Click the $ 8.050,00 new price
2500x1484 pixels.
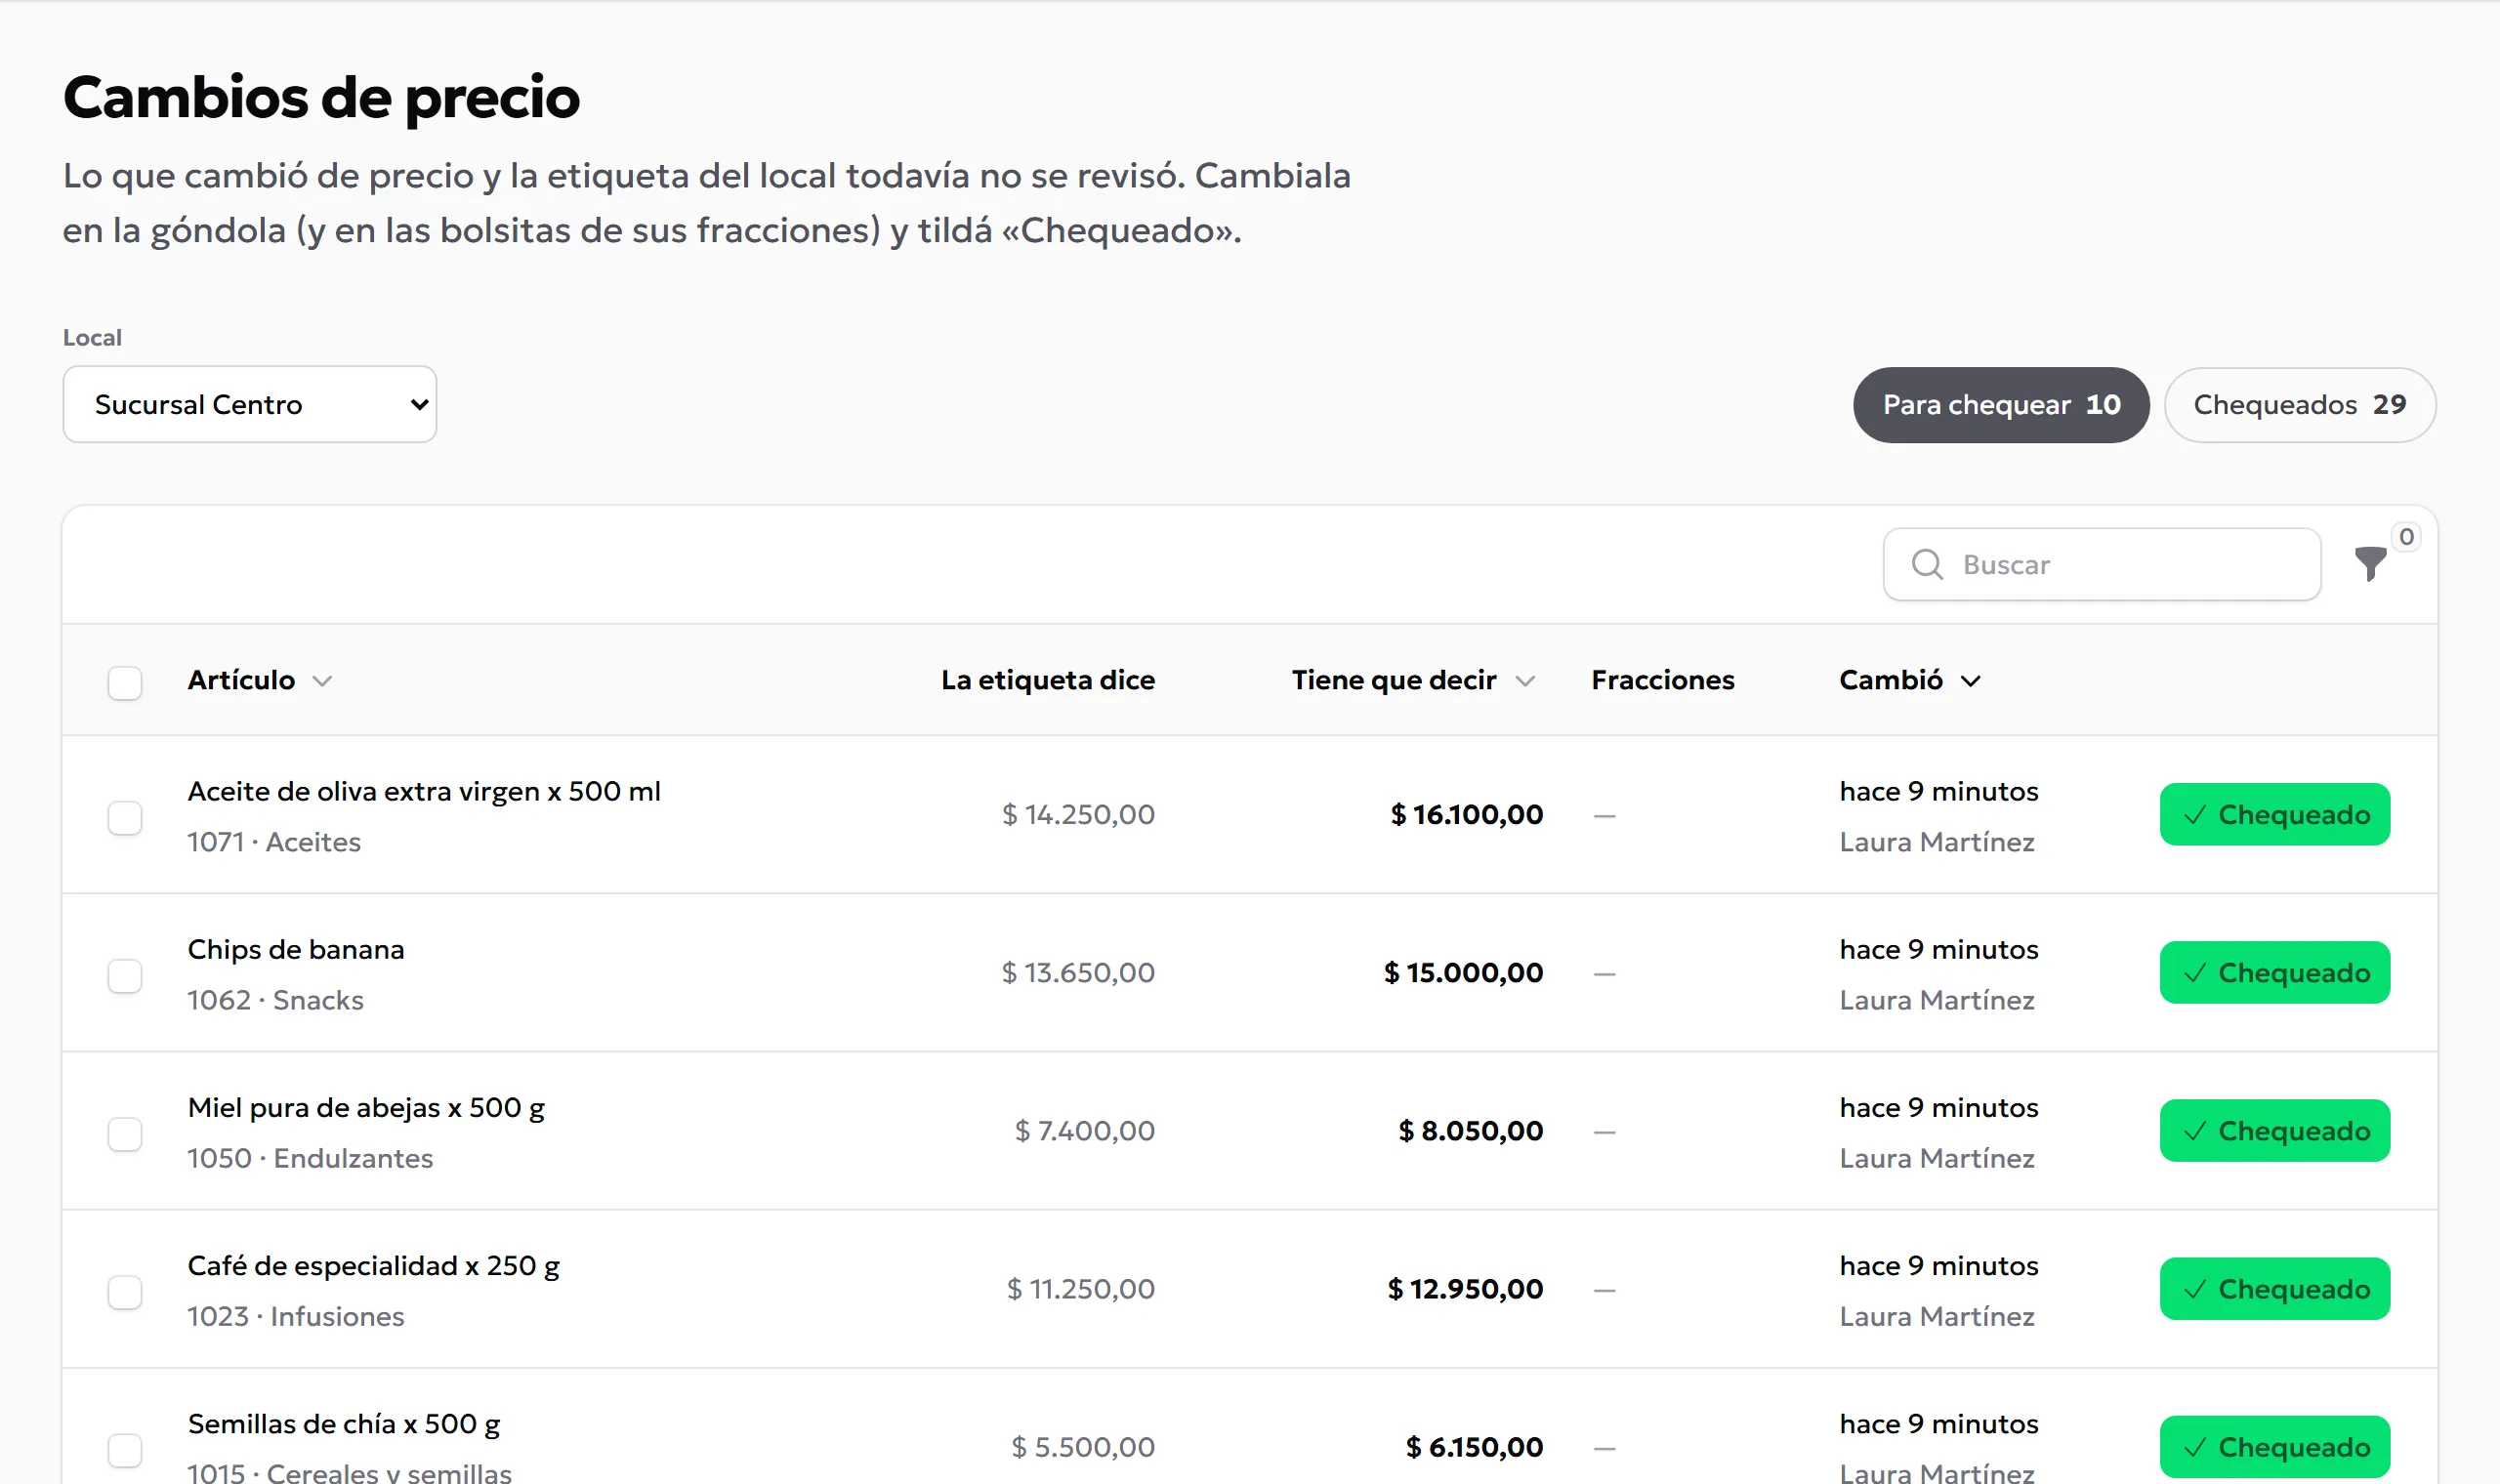[x=1470, y=1130]
